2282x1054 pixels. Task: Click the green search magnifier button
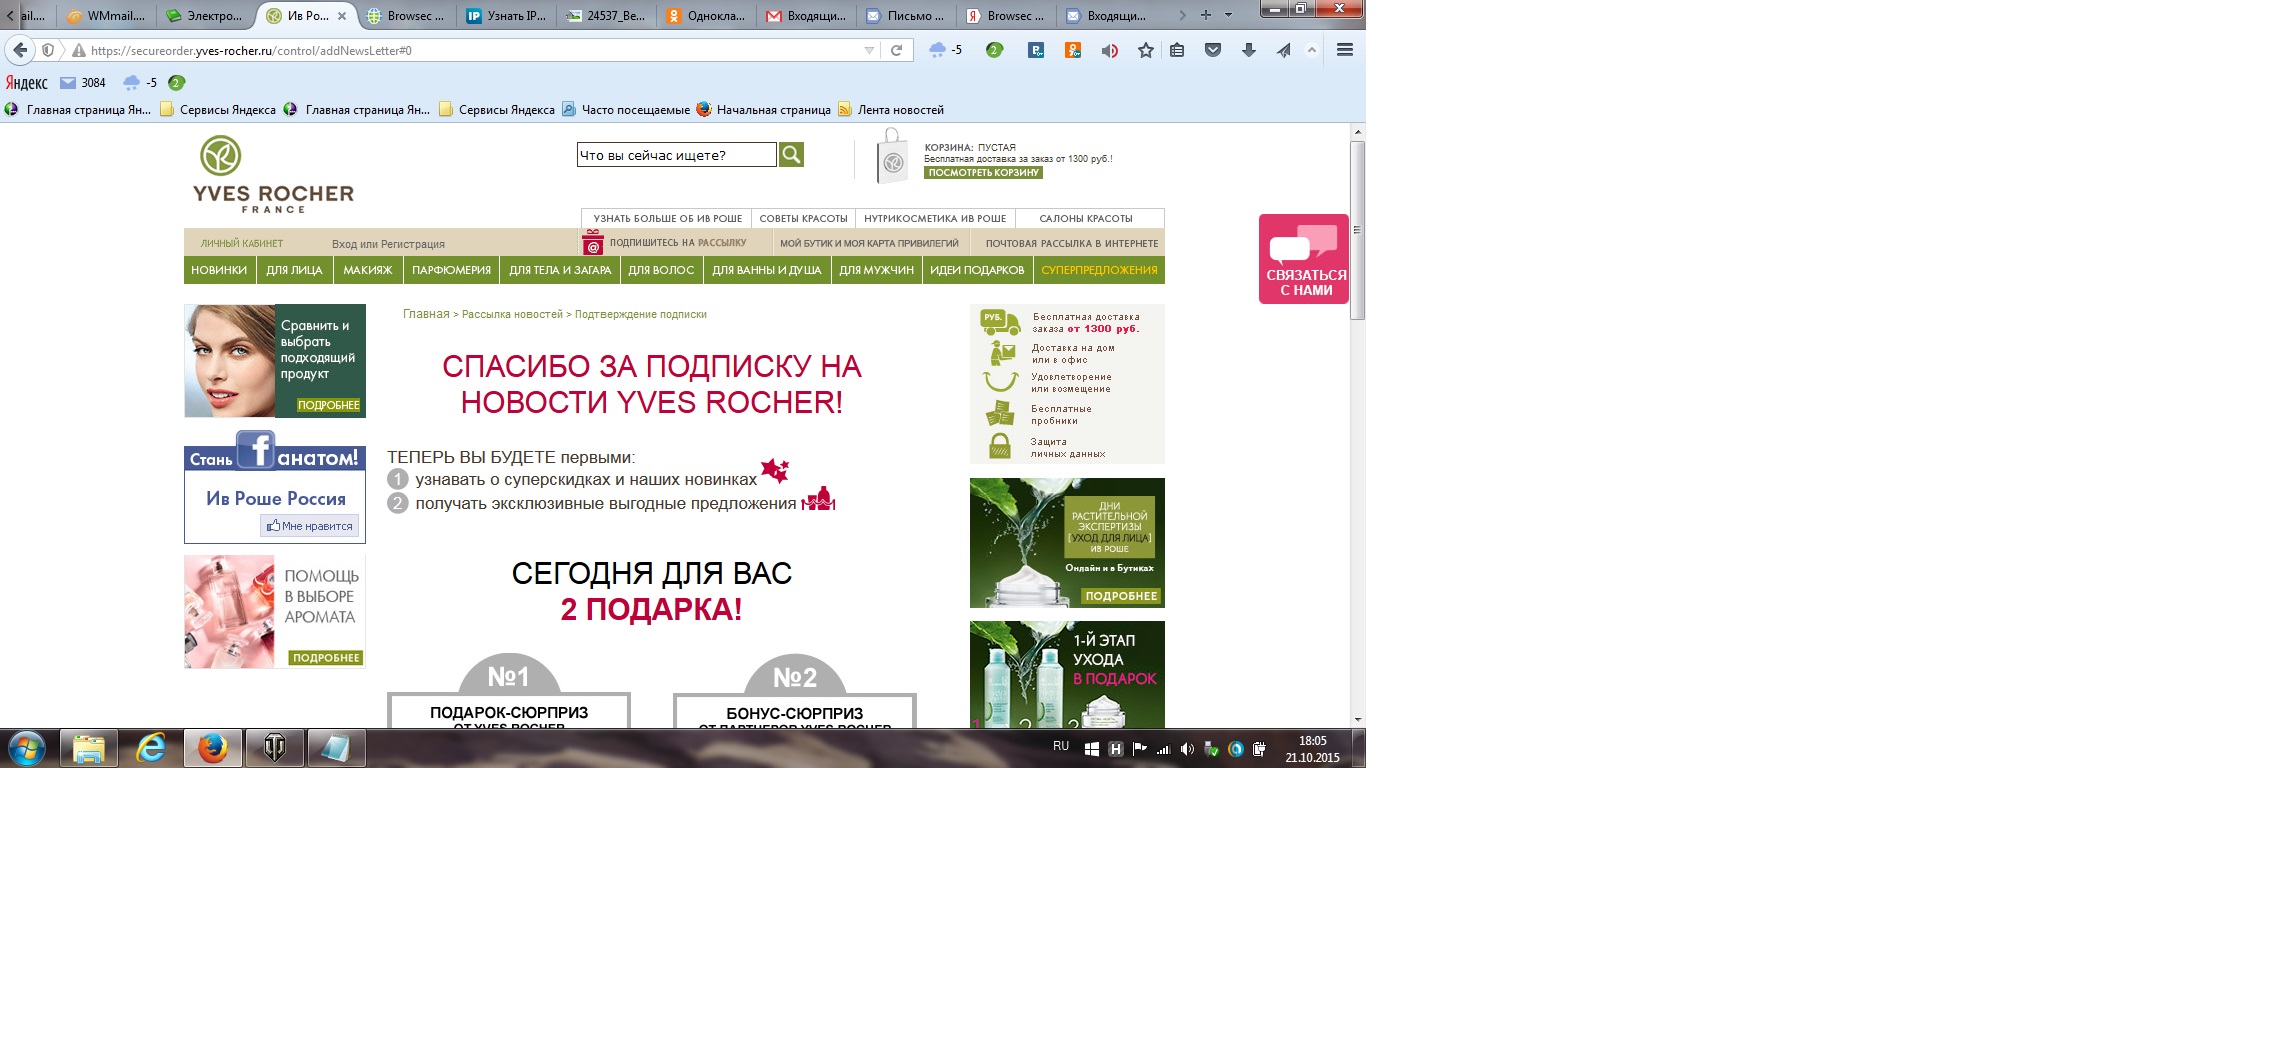791,154
